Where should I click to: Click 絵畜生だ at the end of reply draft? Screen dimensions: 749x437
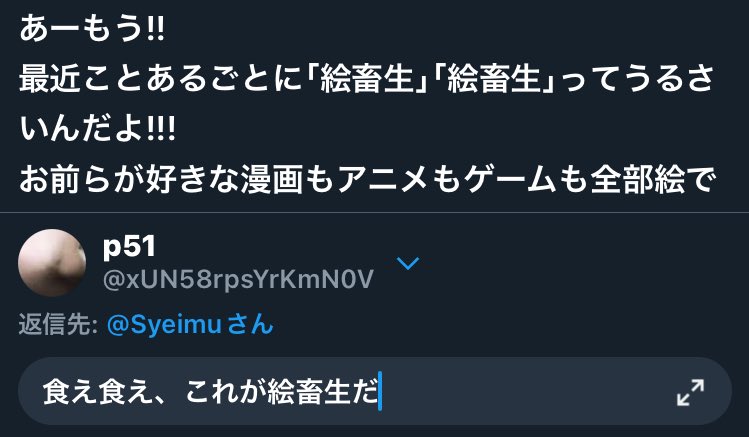point(322,392)
